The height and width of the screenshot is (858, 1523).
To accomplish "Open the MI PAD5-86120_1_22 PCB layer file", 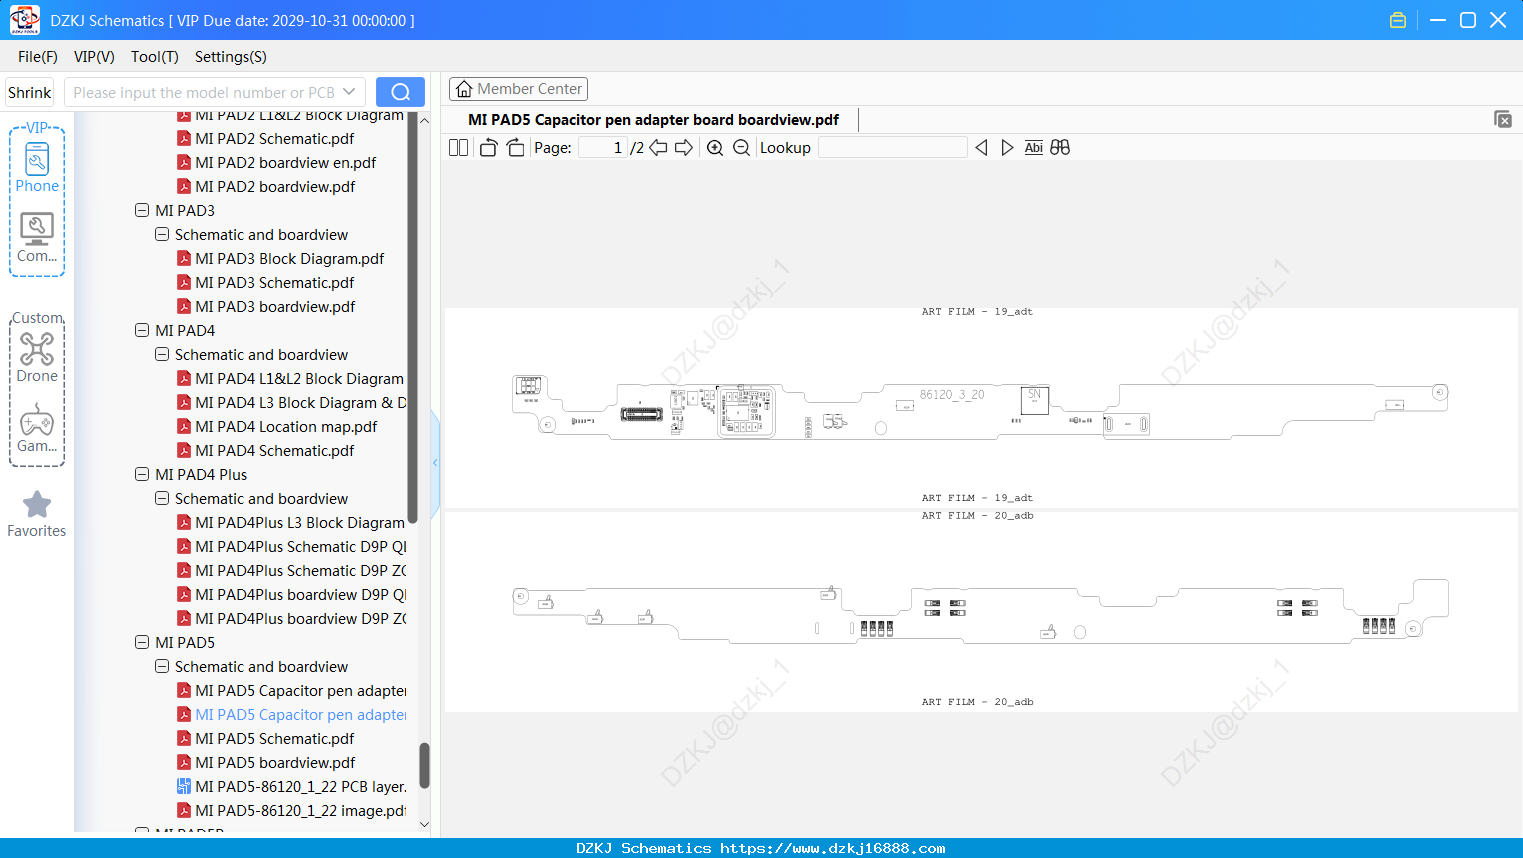I will (x=291, y=787).
